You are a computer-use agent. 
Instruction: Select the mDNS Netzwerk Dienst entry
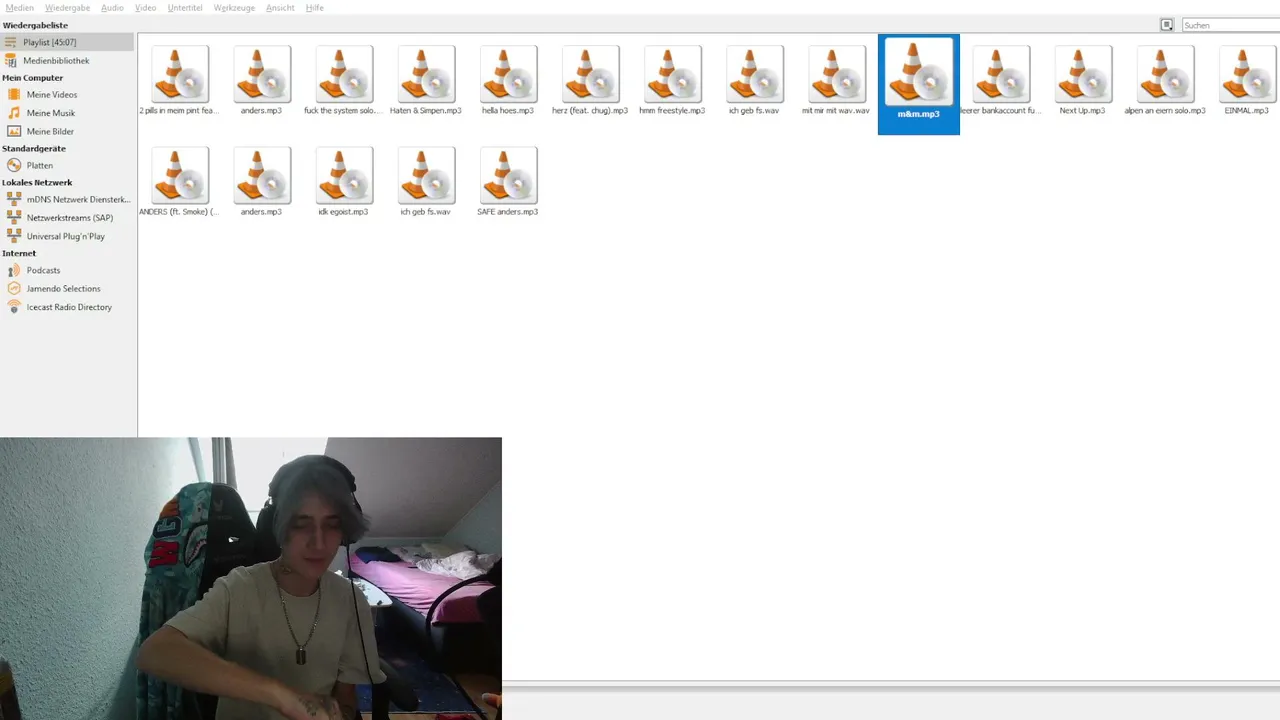click(x=67, y=200)
